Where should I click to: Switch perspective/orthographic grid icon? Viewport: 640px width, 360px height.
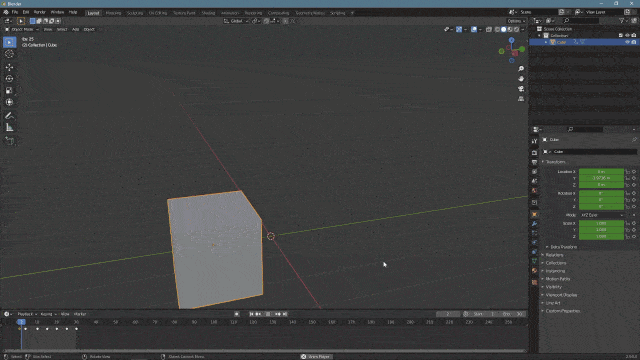[521, 99]
